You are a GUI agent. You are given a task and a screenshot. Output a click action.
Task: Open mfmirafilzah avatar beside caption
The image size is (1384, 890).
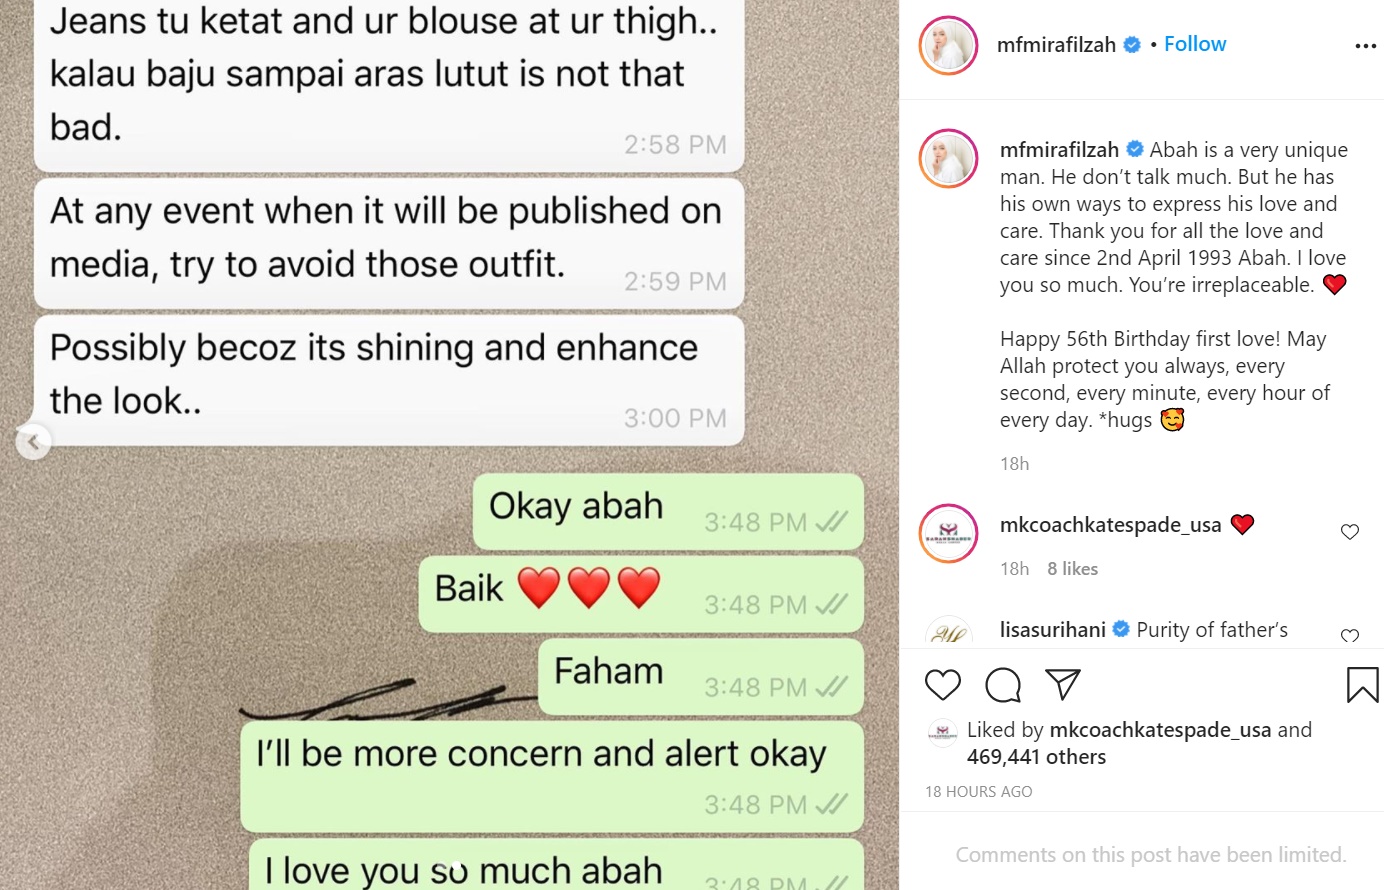pos(948,158)
